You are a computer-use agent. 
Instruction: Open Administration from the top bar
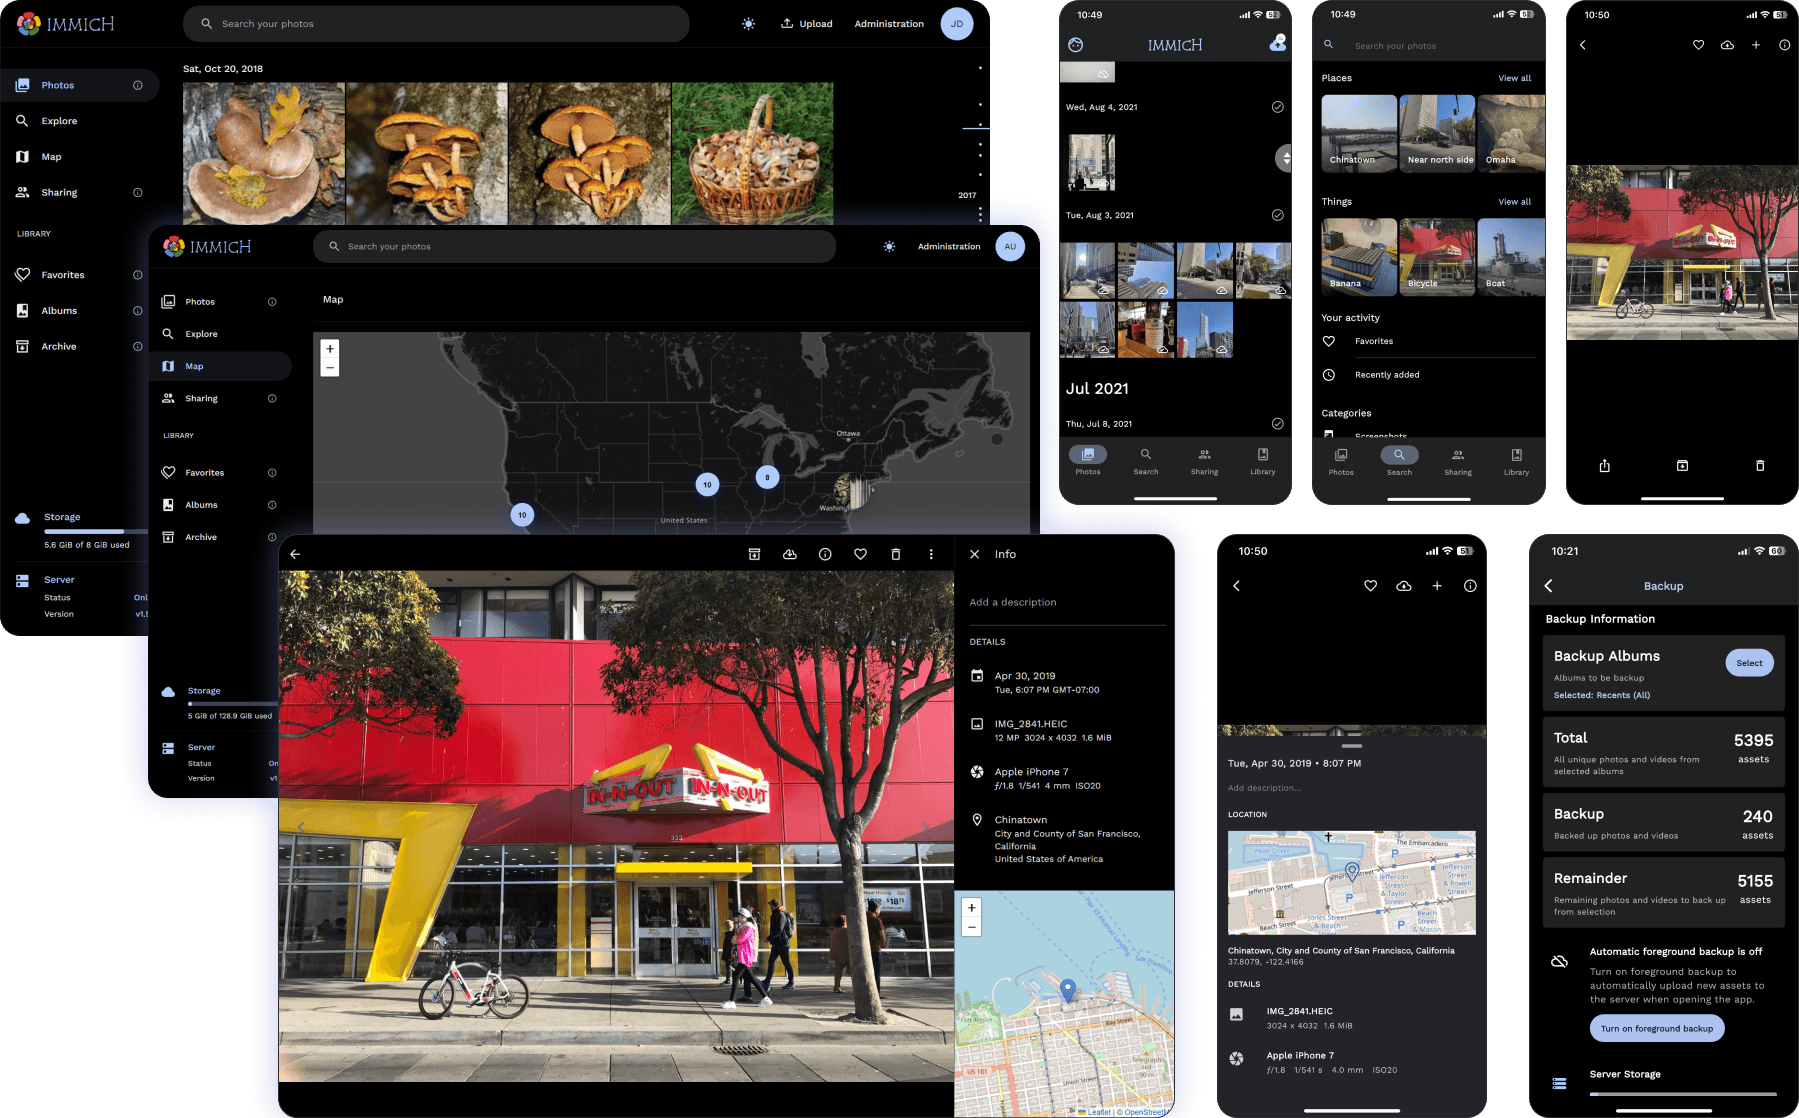pos(888,23)
